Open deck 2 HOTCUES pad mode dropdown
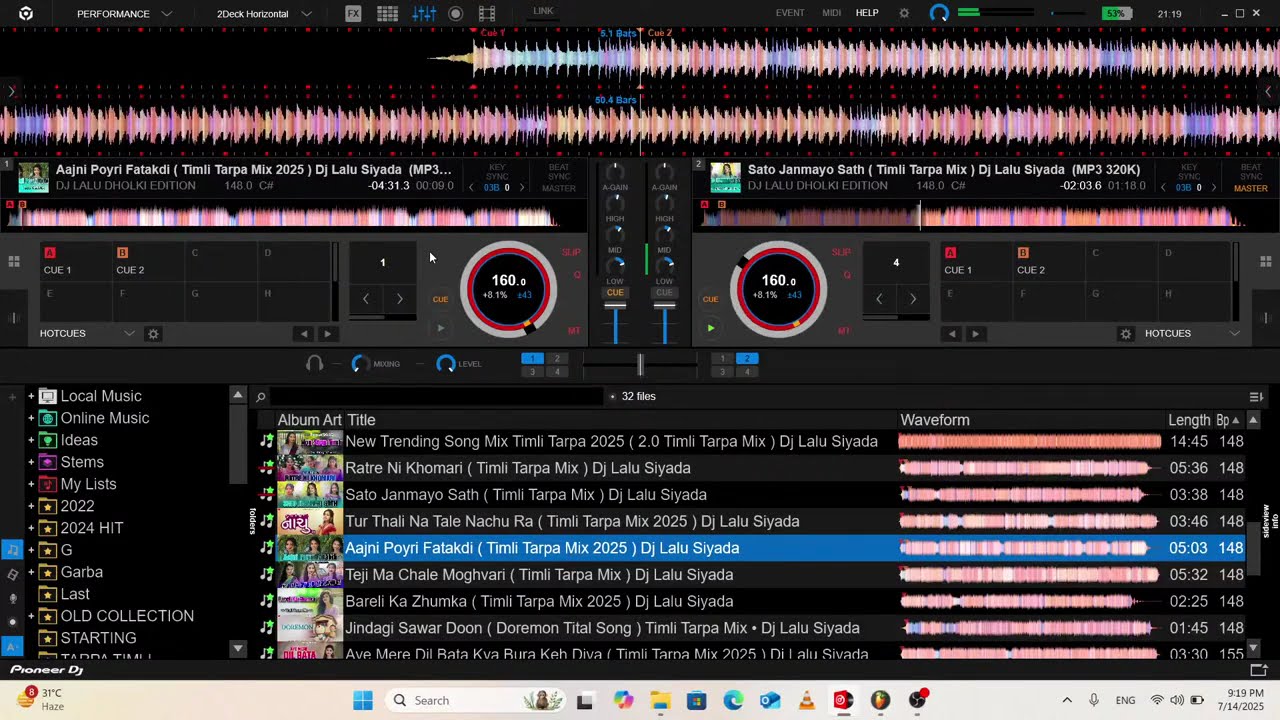 1191,334
